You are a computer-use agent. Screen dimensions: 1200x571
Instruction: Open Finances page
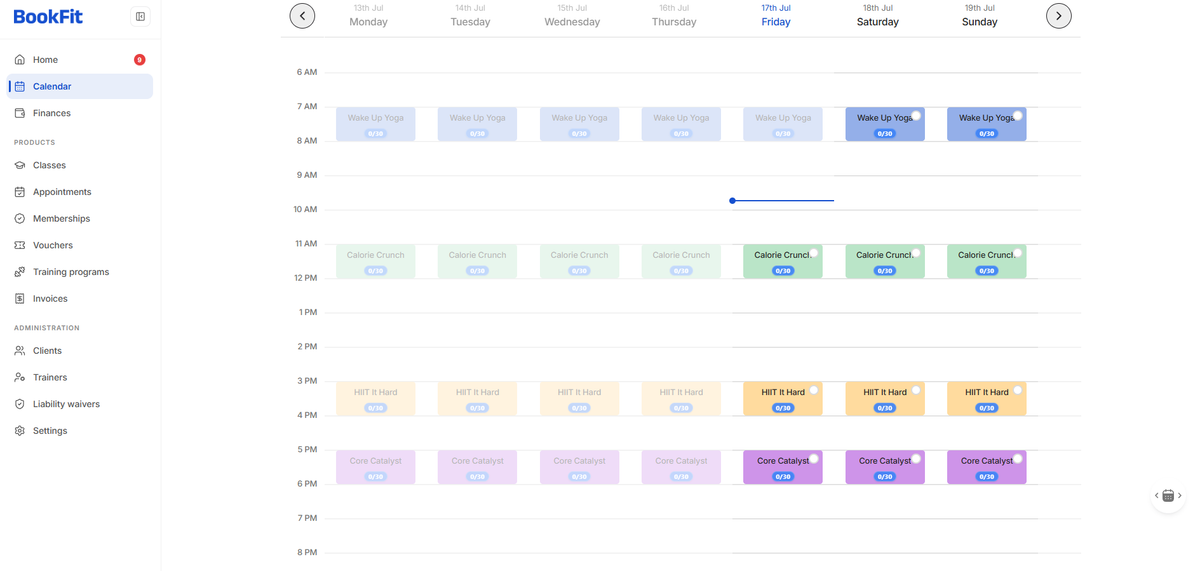pyautogui.click(x=80, y=113)
